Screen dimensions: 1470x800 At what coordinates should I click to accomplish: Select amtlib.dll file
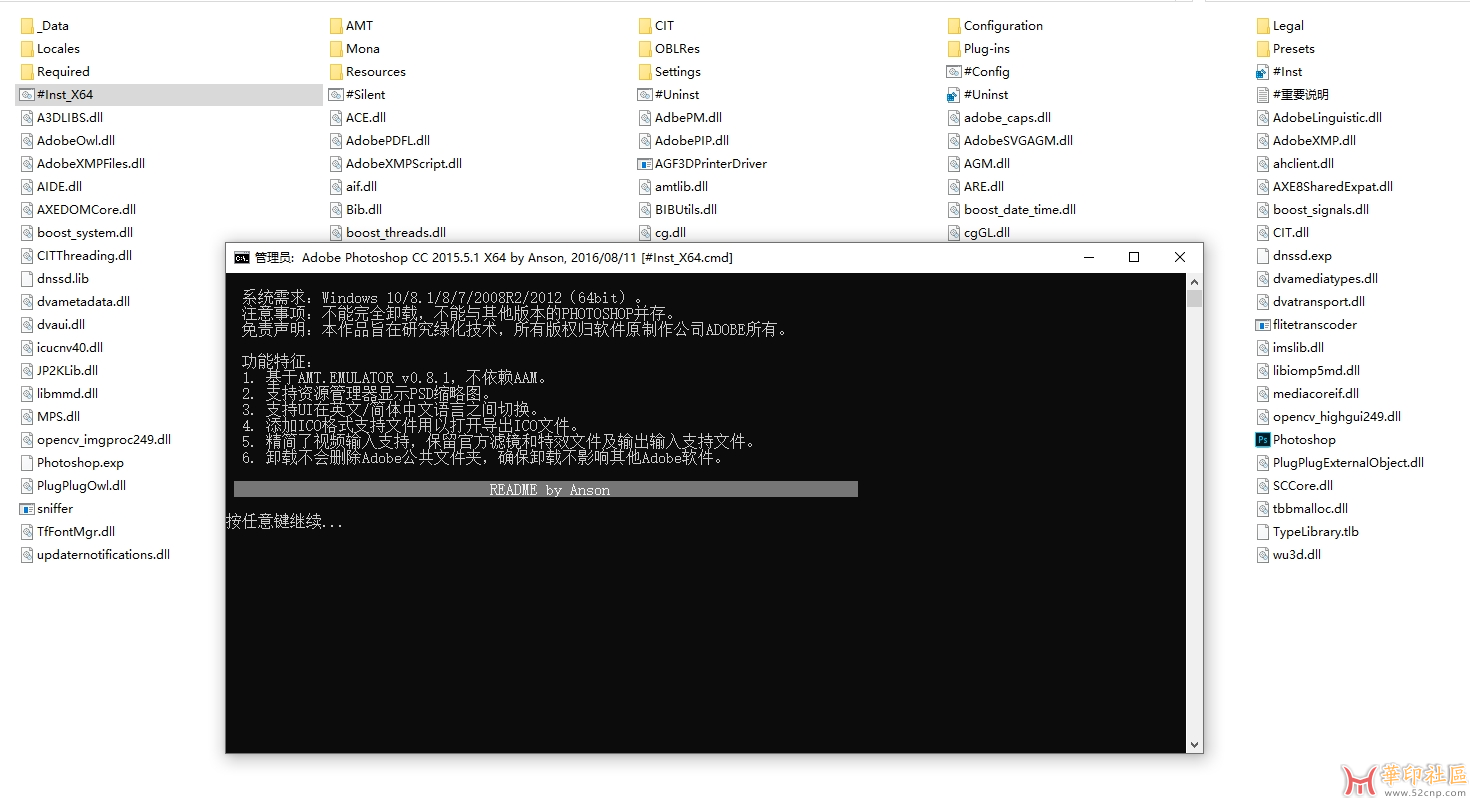point(672,187)
